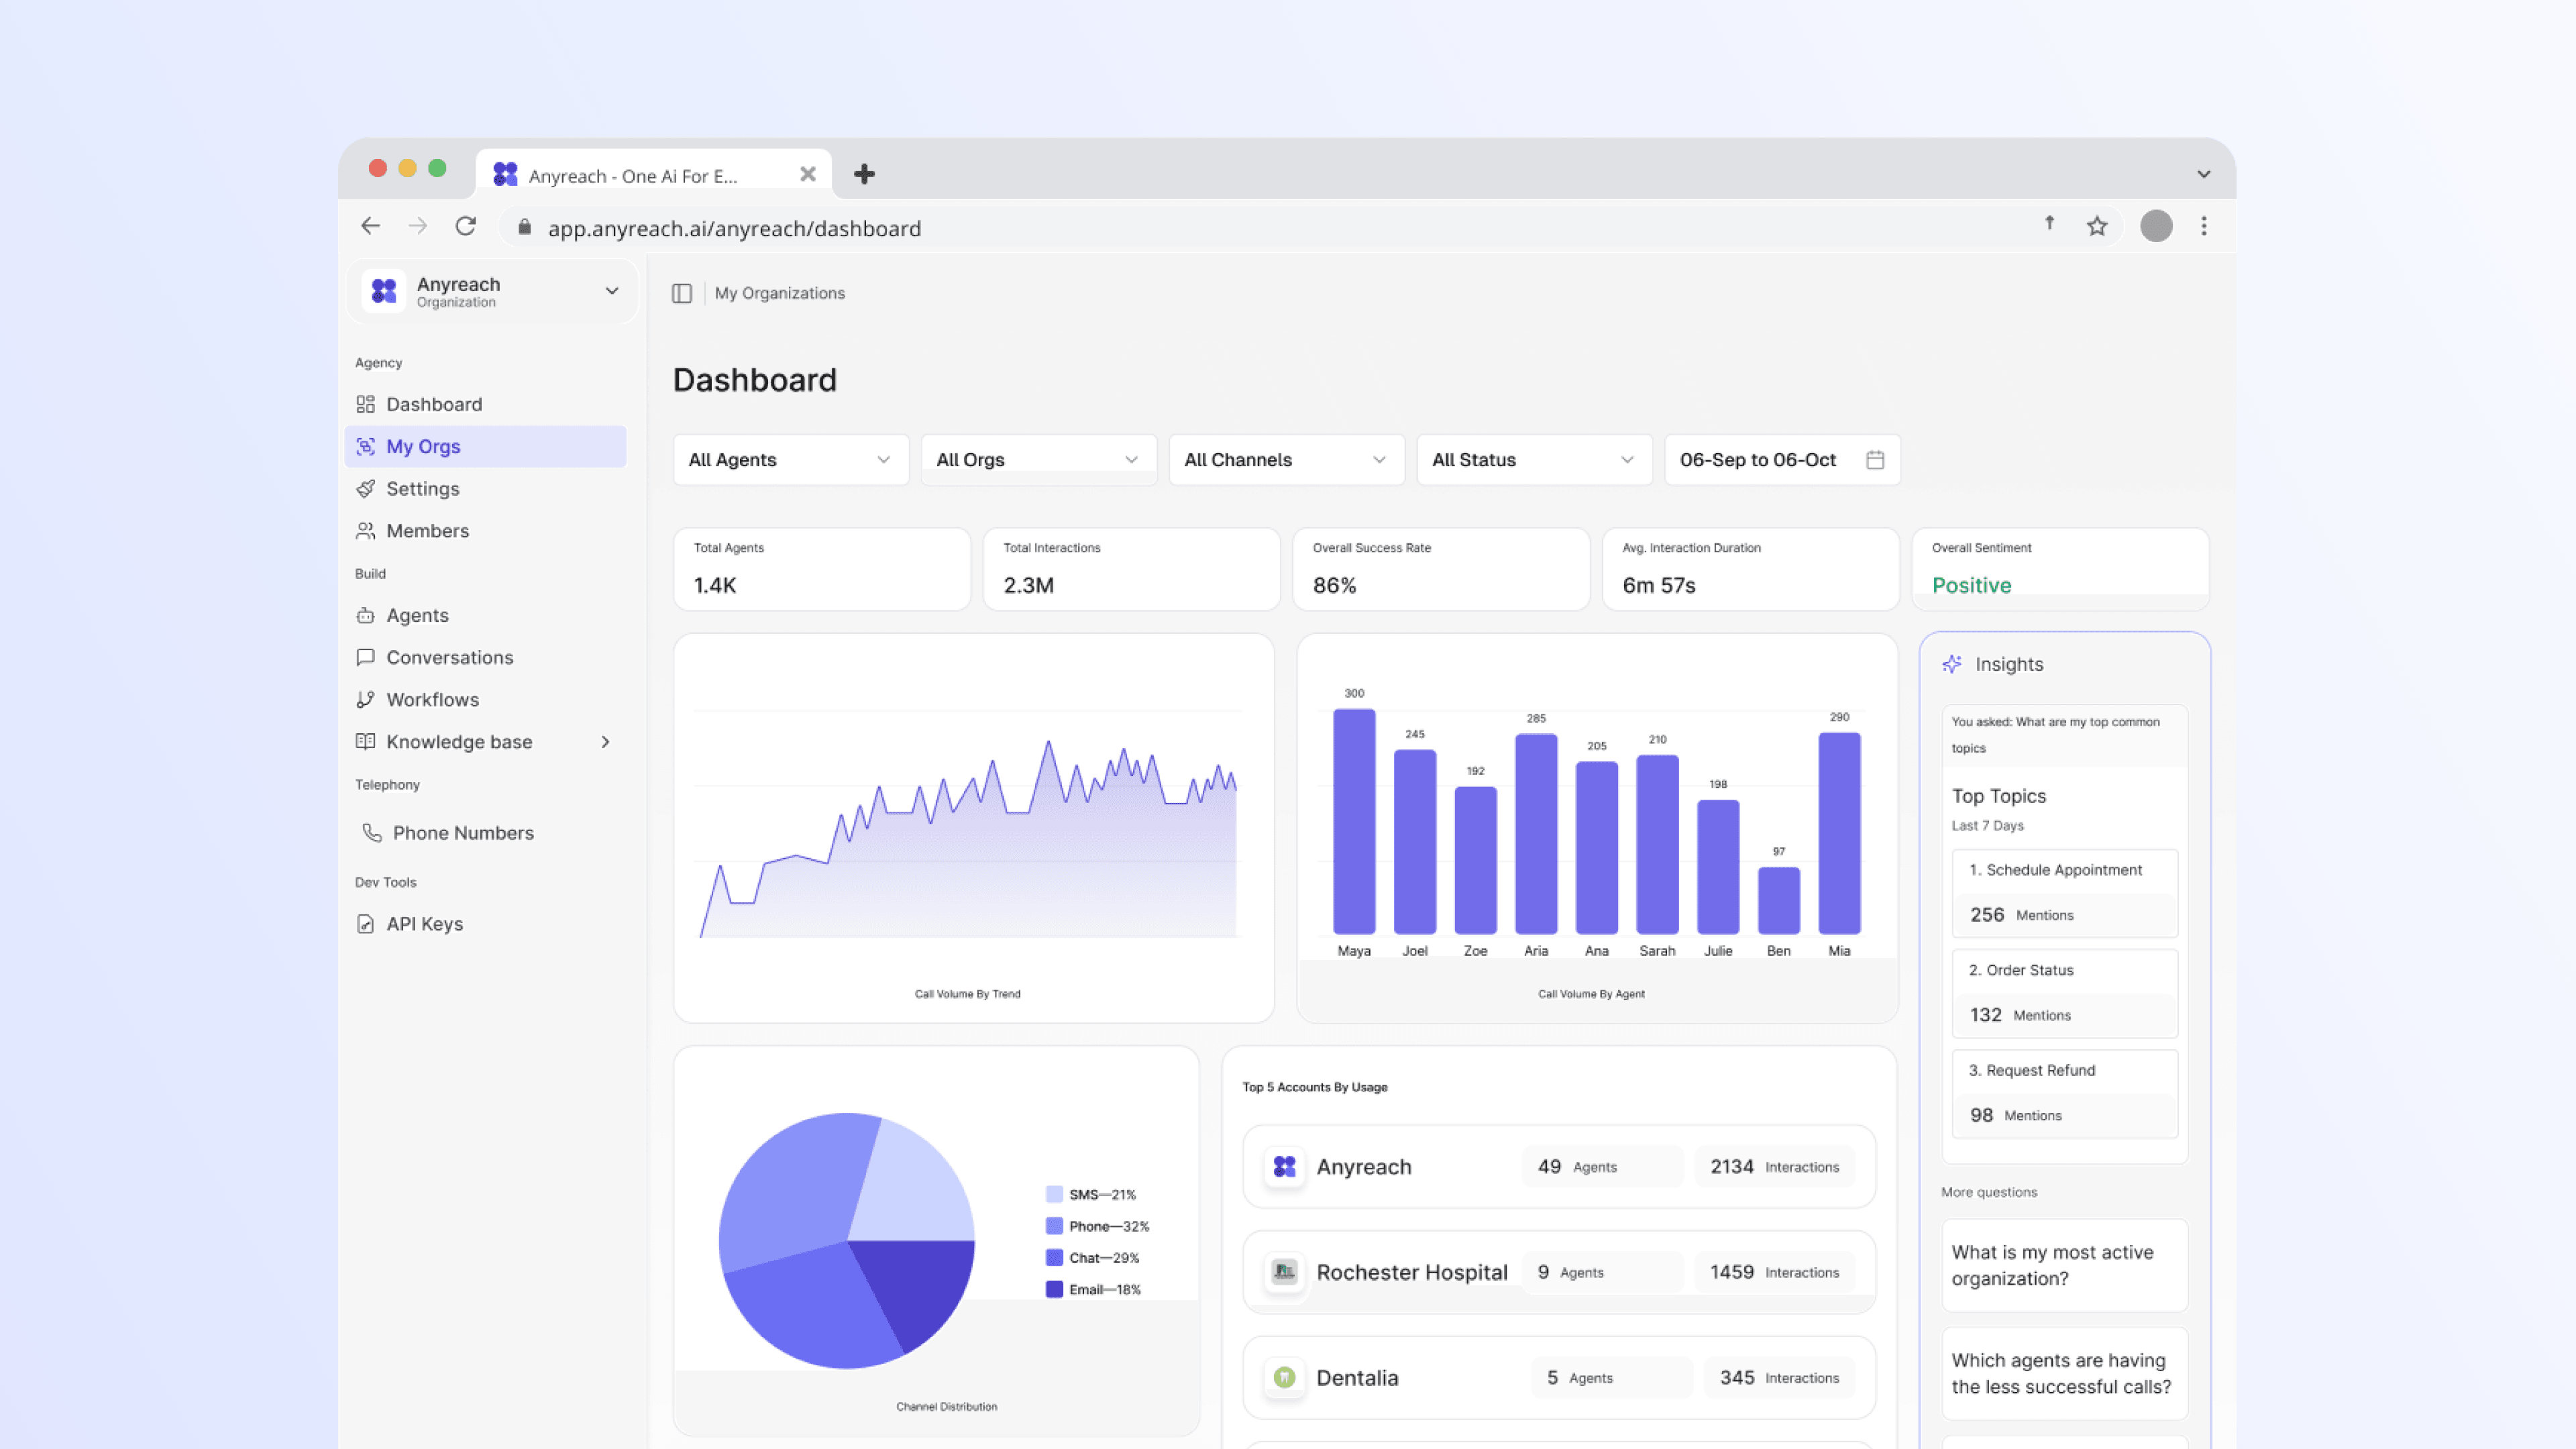
Task: Select the Request Refund topic card
Action: tap(2064, 1093)
